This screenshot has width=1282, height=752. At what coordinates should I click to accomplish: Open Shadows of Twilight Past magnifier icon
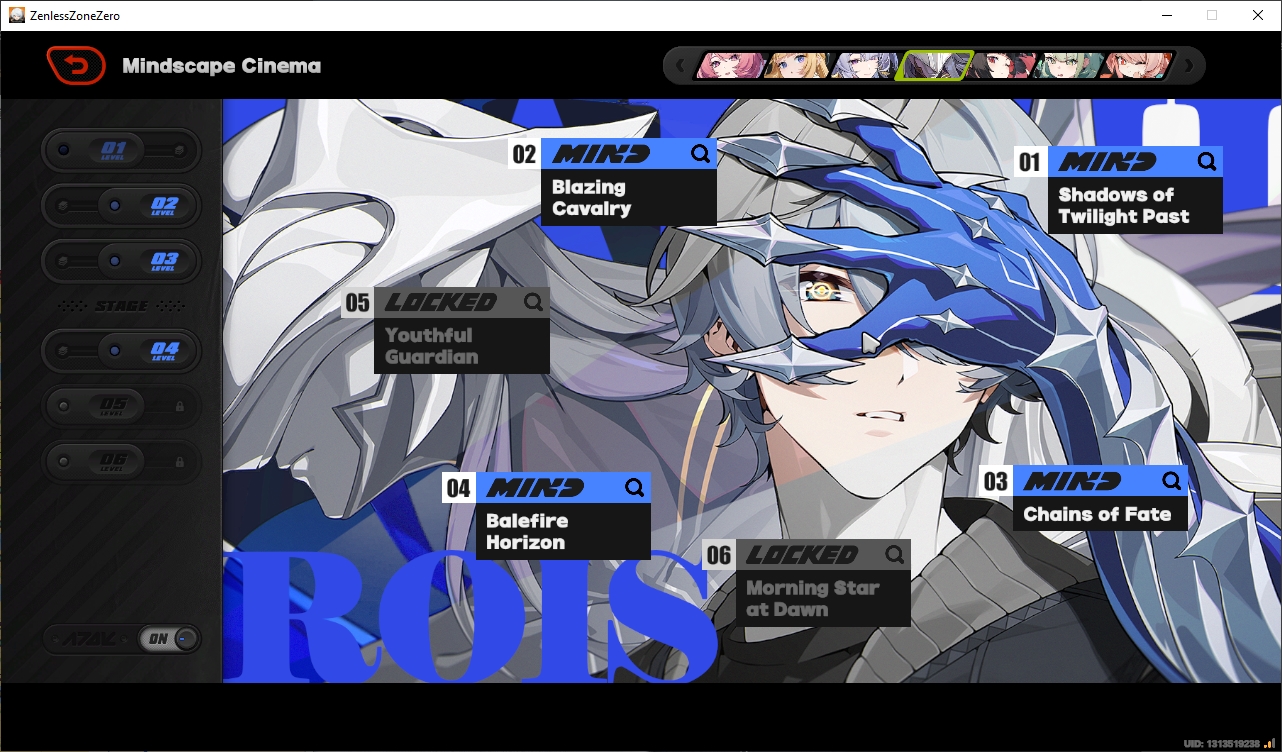(x=1207, y=162)
